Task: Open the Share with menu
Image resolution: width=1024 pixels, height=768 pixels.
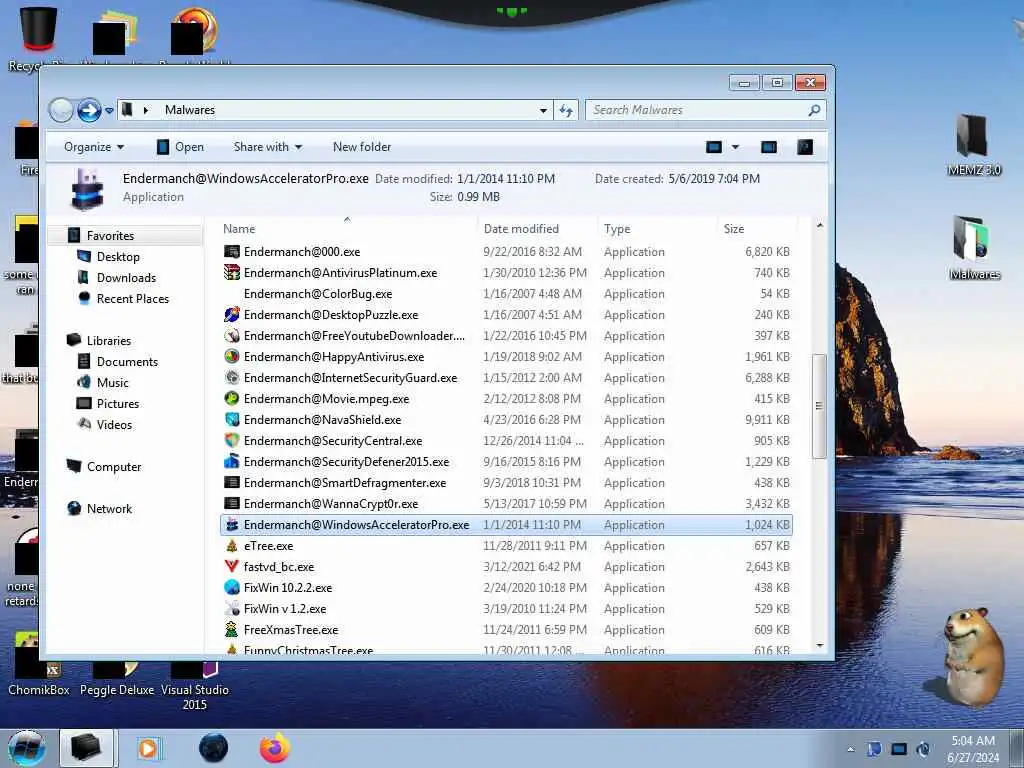Action: tap(268, 147)
